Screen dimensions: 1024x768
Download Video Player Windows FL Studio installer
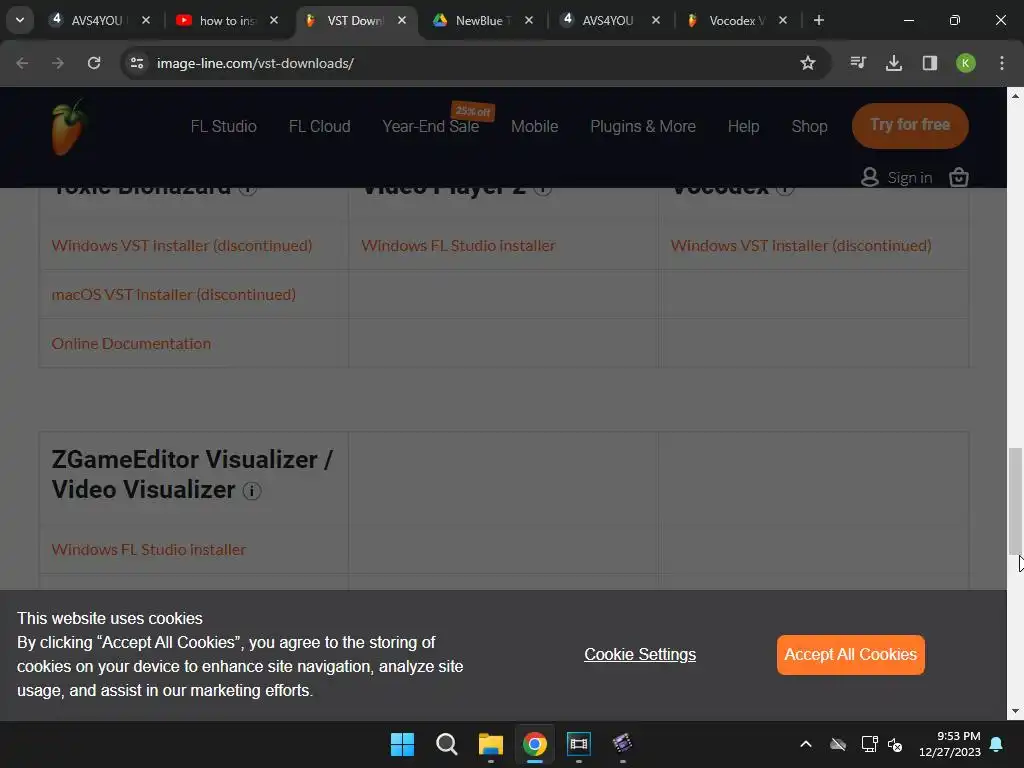(458, 246)
